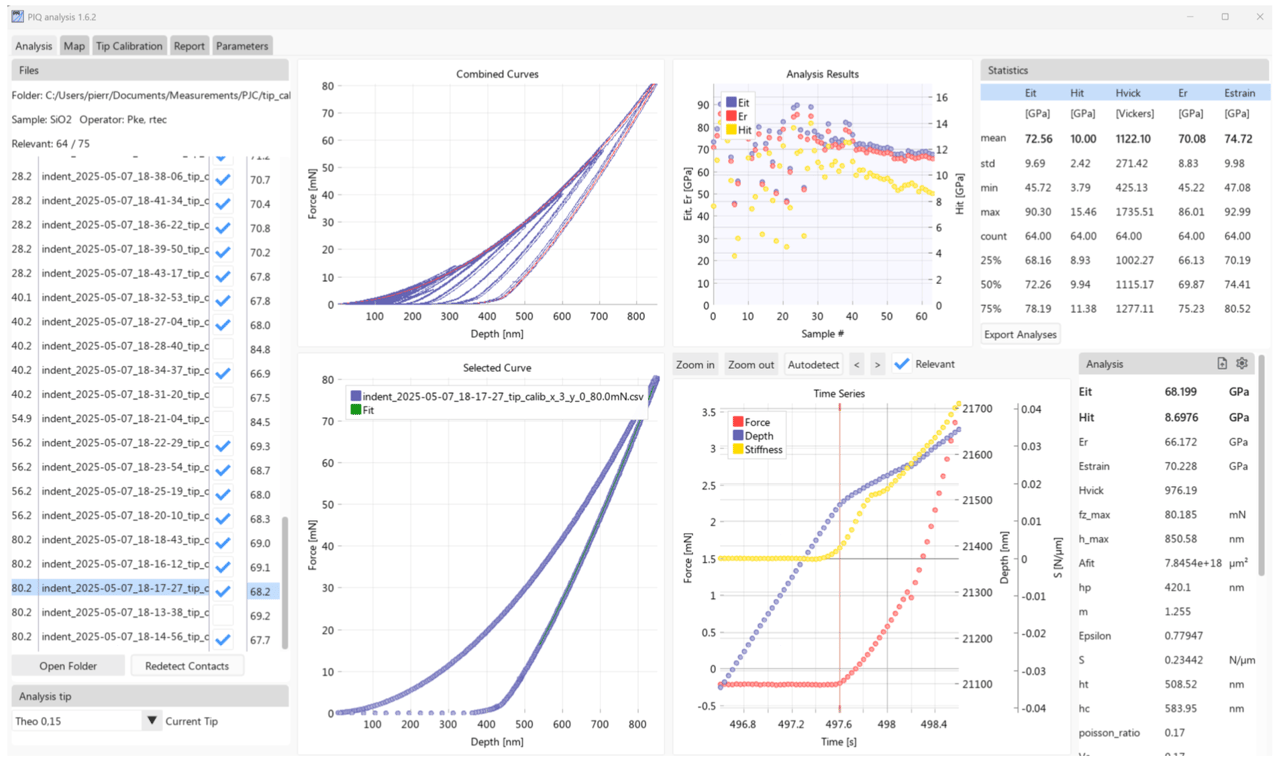Switch to the Analysis tab
This screenshot has height=768, width=1283.
[34, 46]
